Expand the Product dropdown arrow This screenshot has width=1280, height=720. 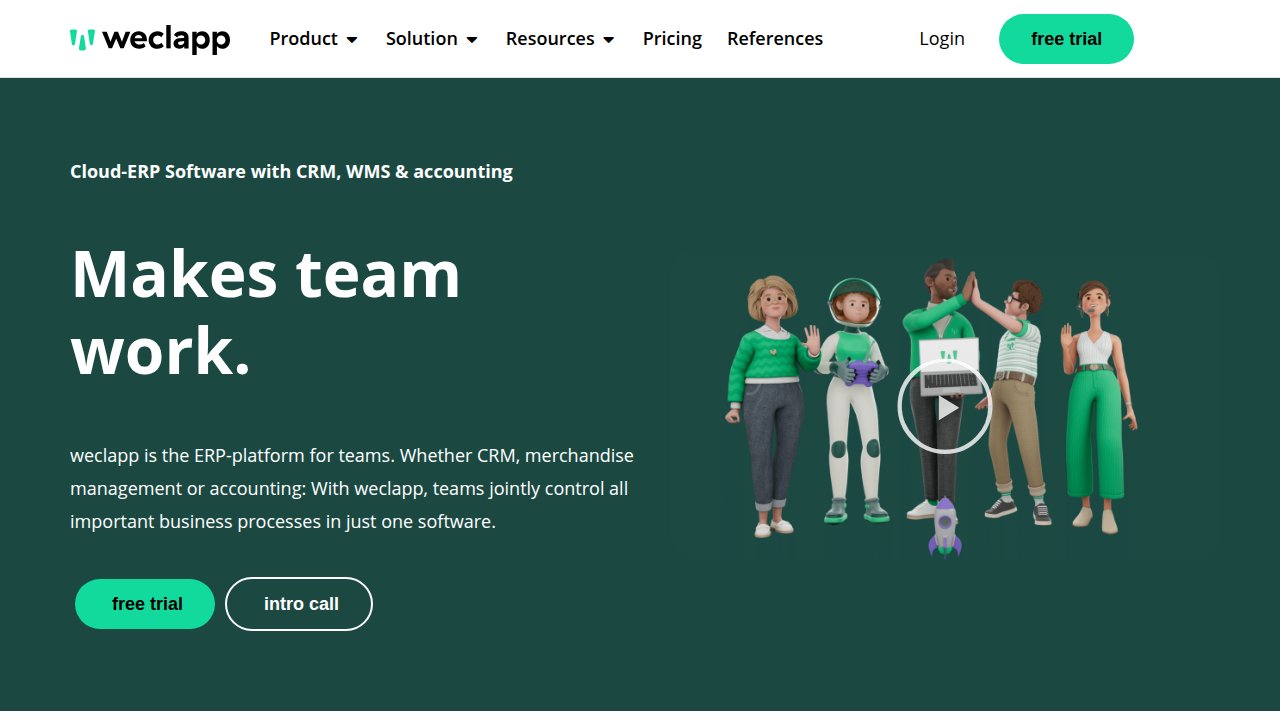coord(352,40)
